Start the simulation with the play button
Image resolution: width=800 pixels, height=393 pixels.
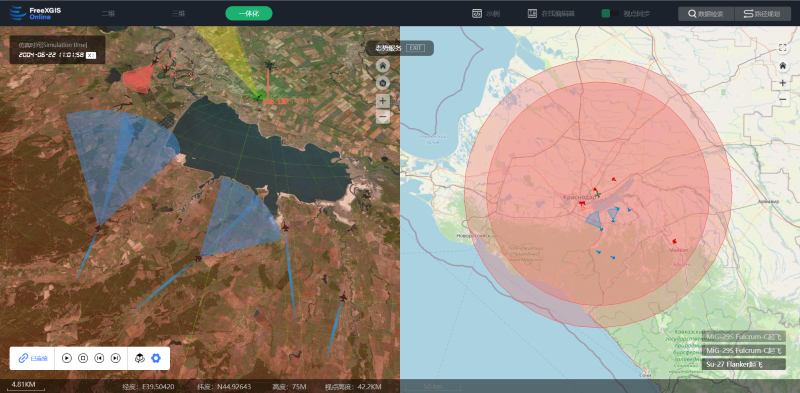pos(67,358)
